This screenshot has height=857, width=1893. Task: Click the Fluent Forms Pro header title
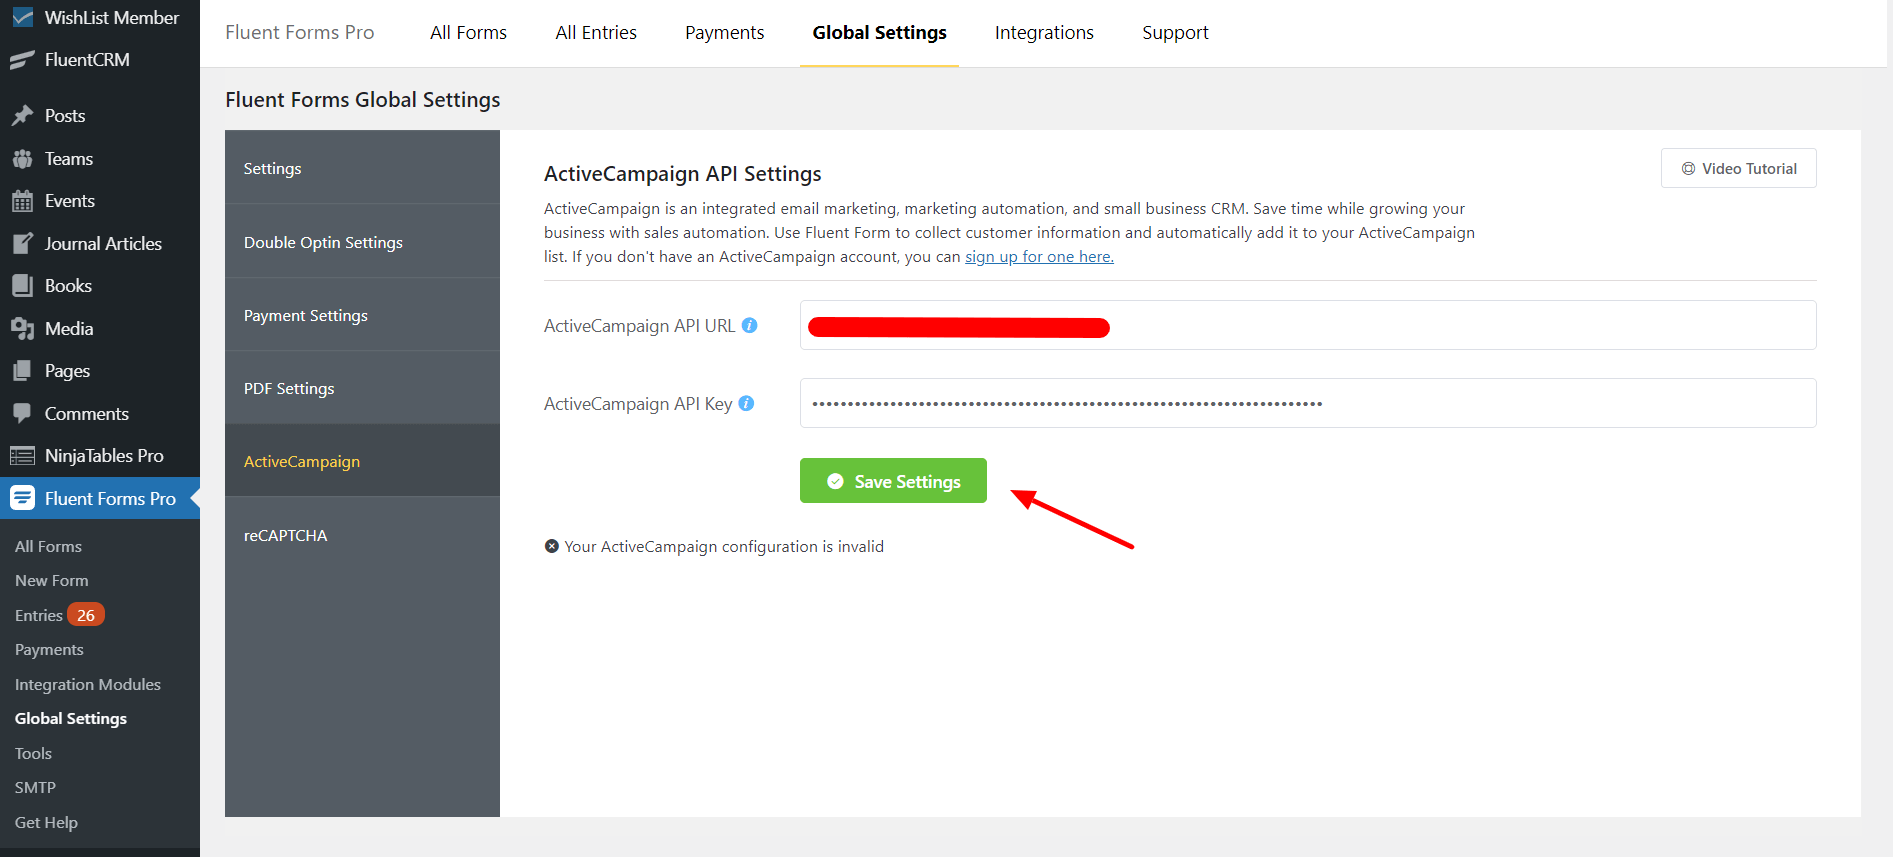(x=300, y=33)
